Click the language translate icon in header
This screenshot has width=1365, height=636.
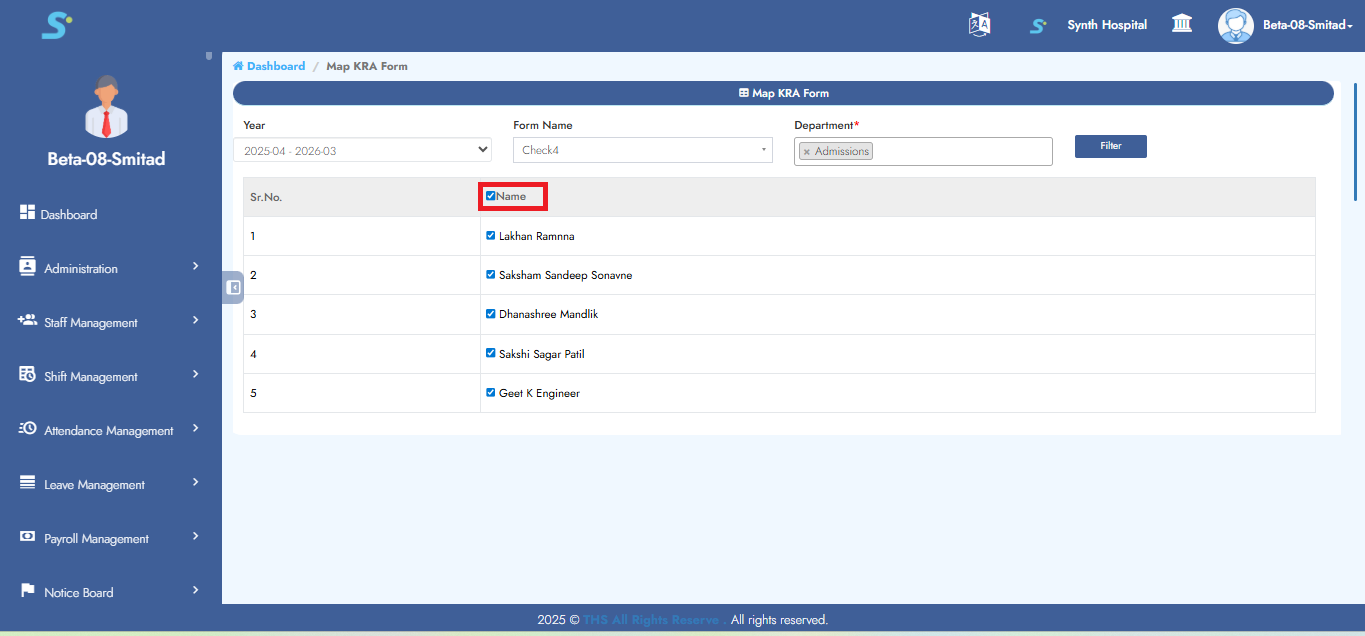point(979,25)
